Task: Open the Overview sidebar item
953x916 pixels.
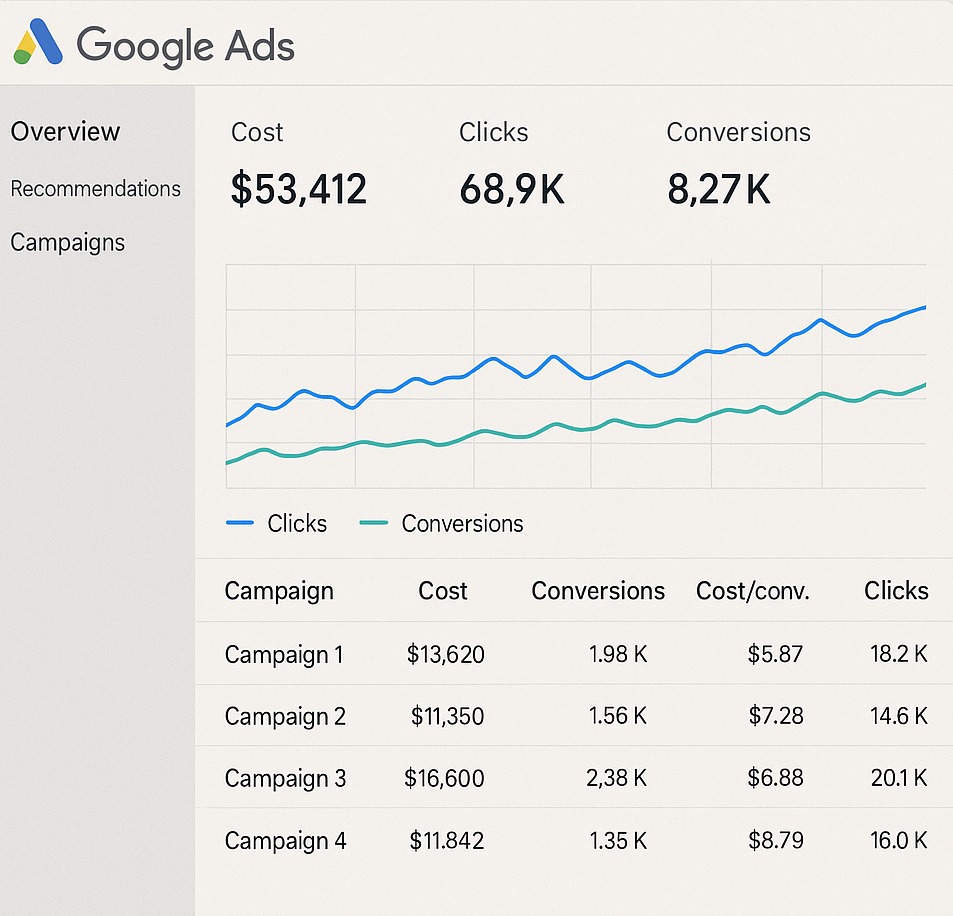Action: 65,132
